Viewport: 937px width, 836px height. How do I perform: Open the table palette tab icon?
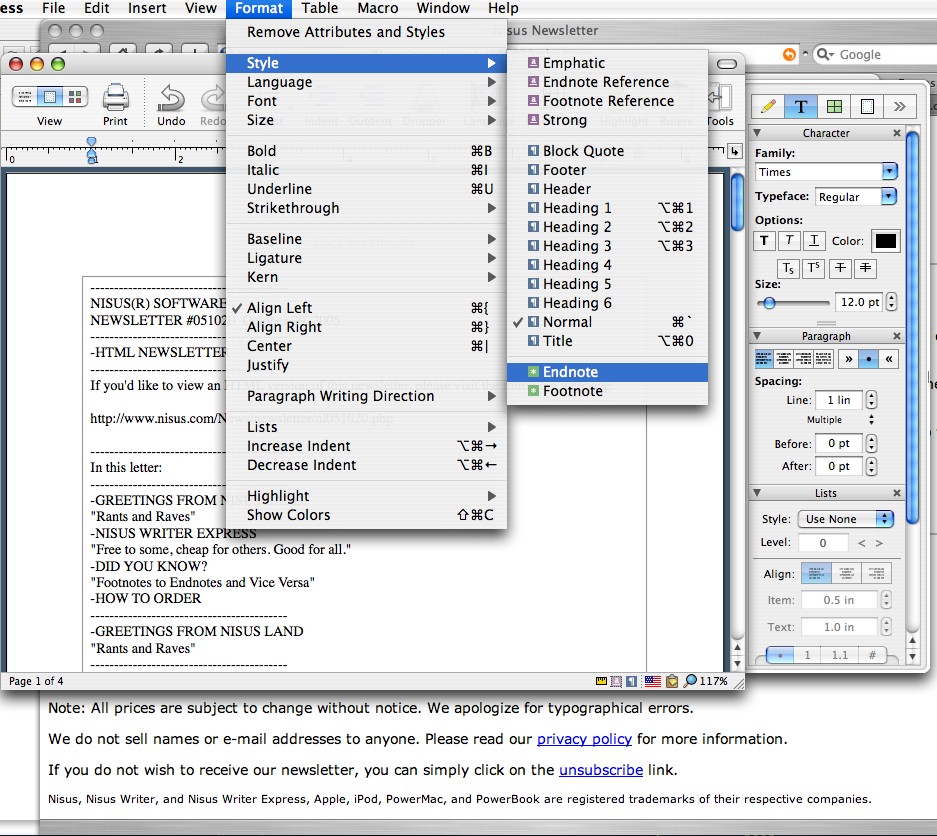[x=833, y=106]
